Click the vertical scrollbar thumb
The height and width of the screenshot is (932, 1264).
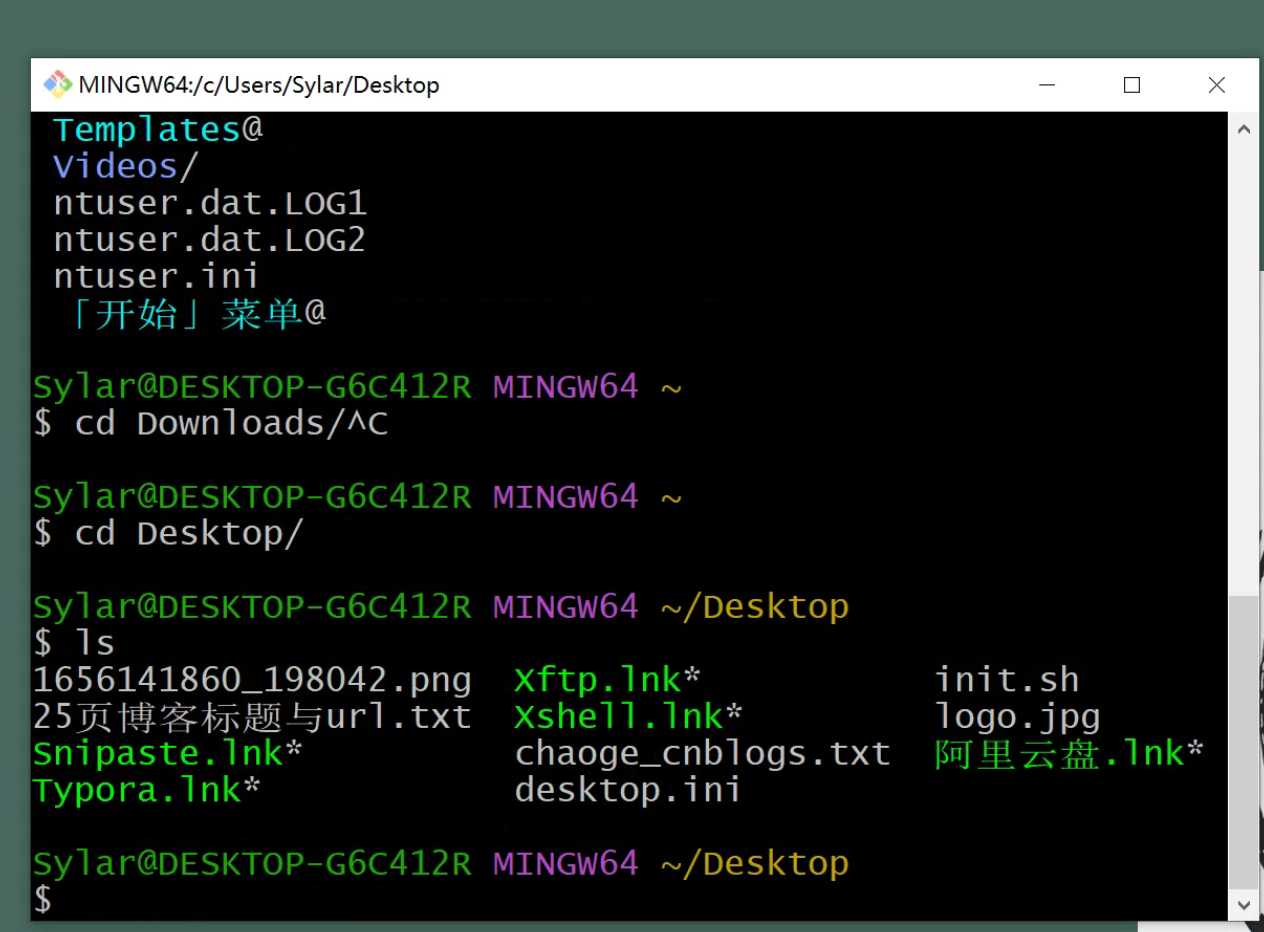[1244, 740]
